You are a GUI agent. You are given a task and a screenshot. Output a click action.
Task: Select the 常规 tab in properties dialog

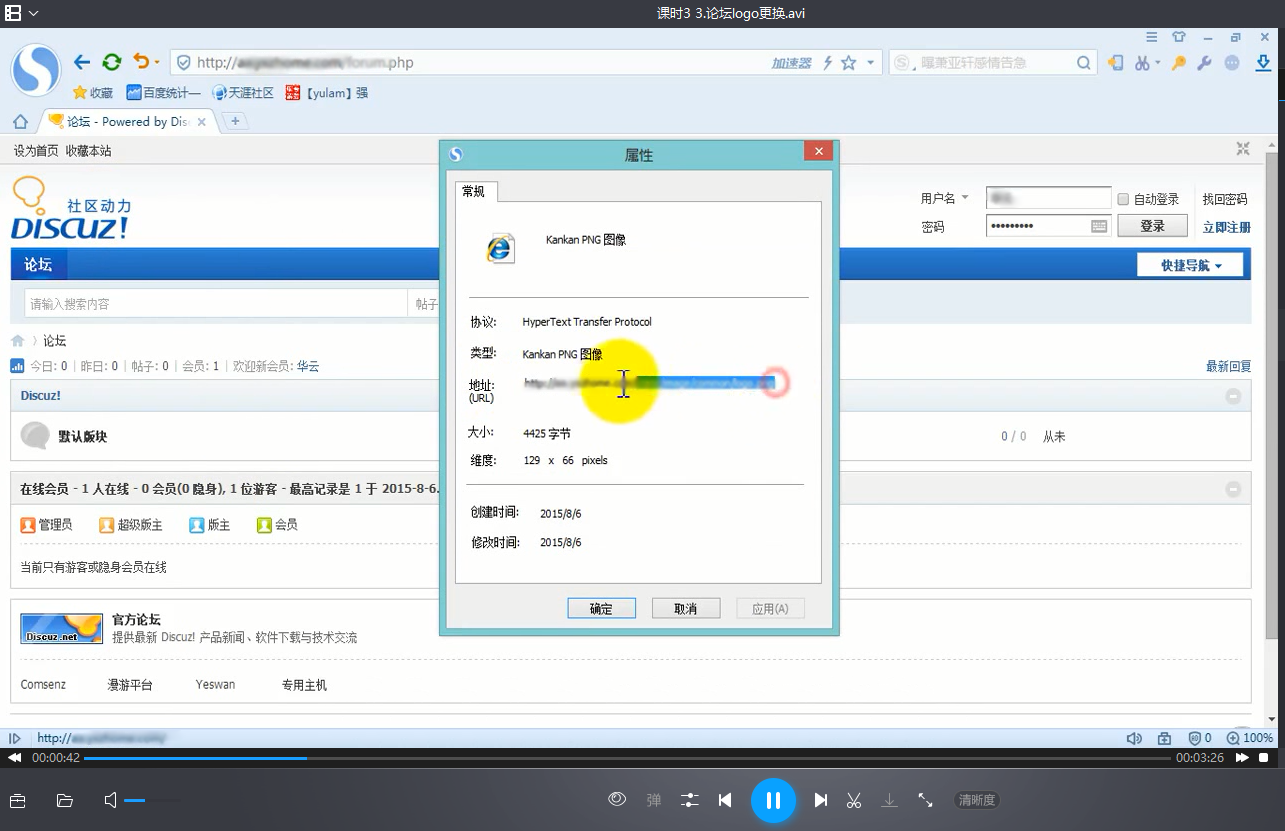click(474, 191)
